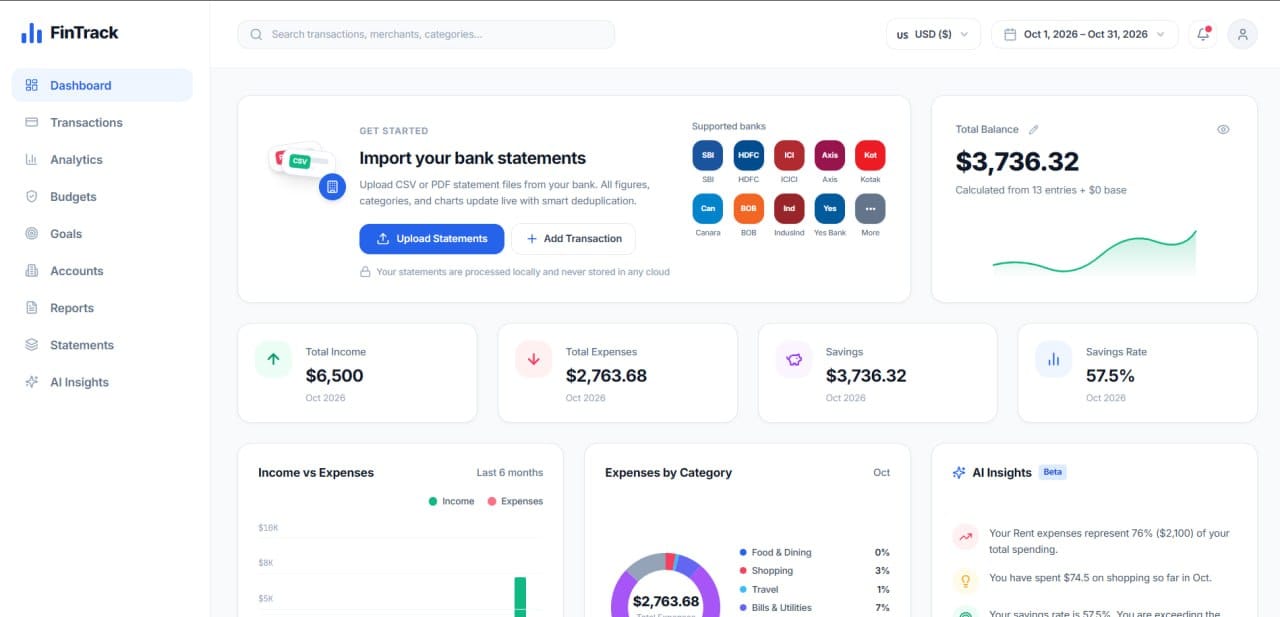Viewport: 1280px width, 617px height.
Task: Click the $6,500 Total Income value
Action: tap(334, 376)
